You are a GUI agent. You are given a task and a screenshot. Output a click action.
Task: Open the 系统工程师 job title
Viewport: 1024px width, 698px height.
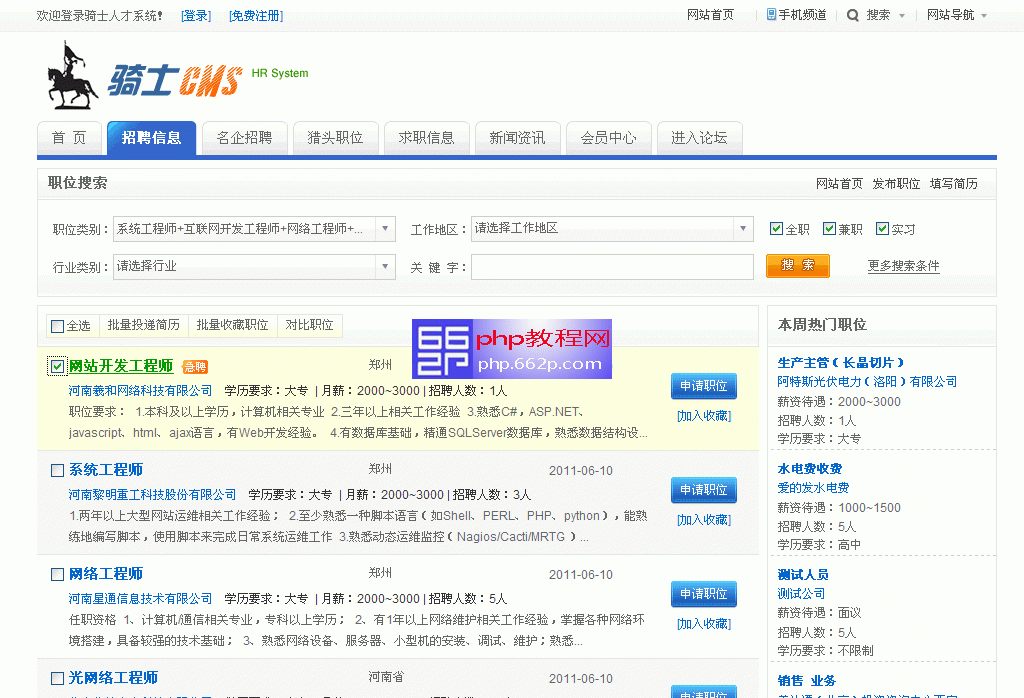coord(106,470)
